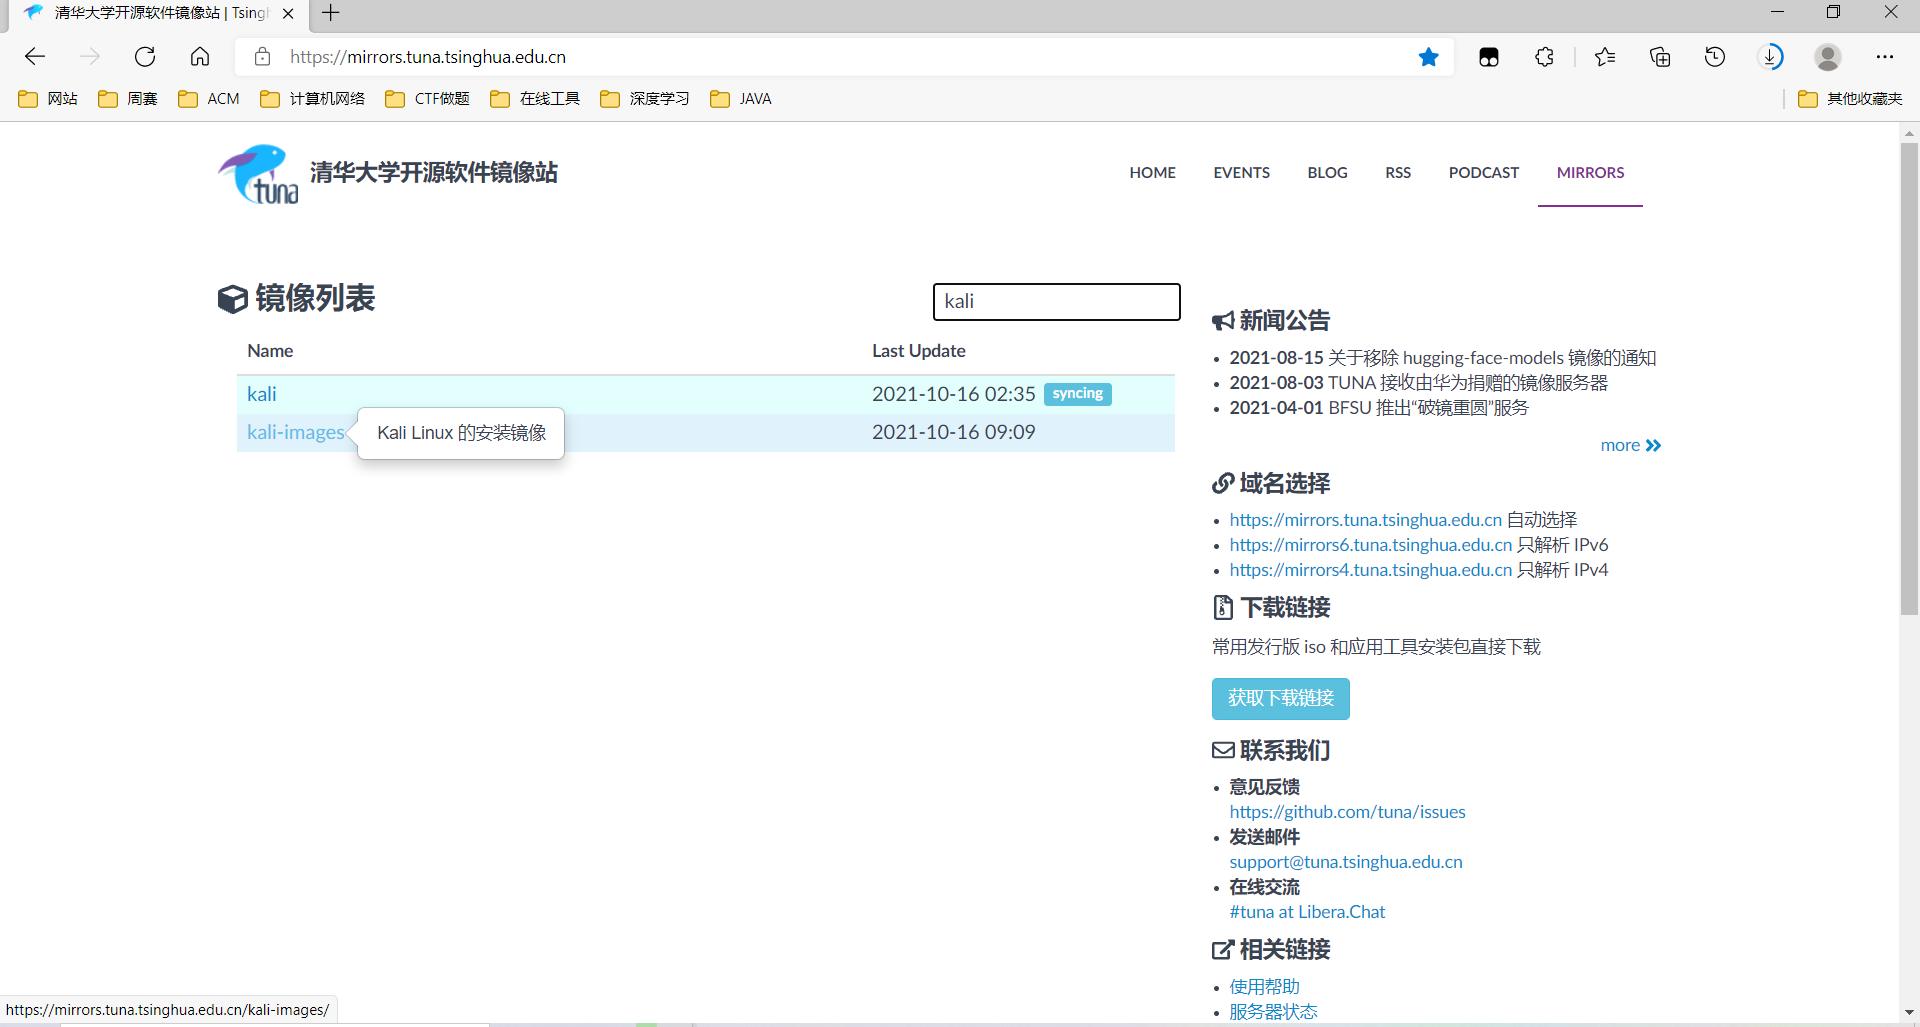Open the Downloads icon
The height and width of the screenshot is (1027, 1920).
pyautogui.click(x=1771, y=57)
